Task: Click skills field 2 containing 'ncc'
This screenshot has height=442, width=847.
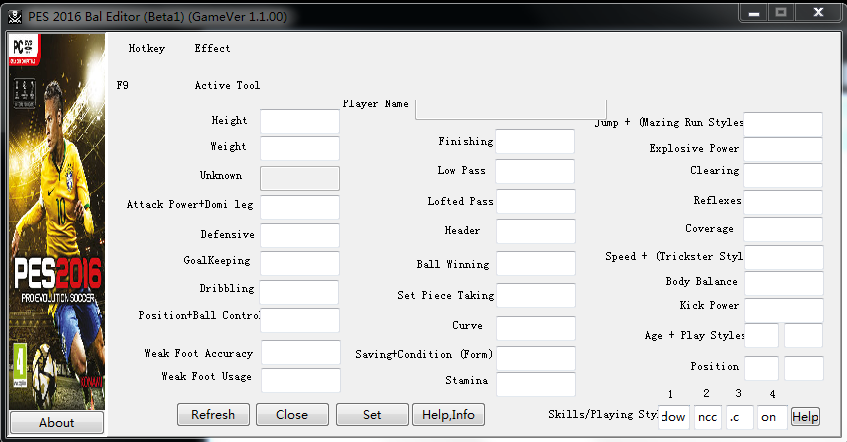Action: 708,417
